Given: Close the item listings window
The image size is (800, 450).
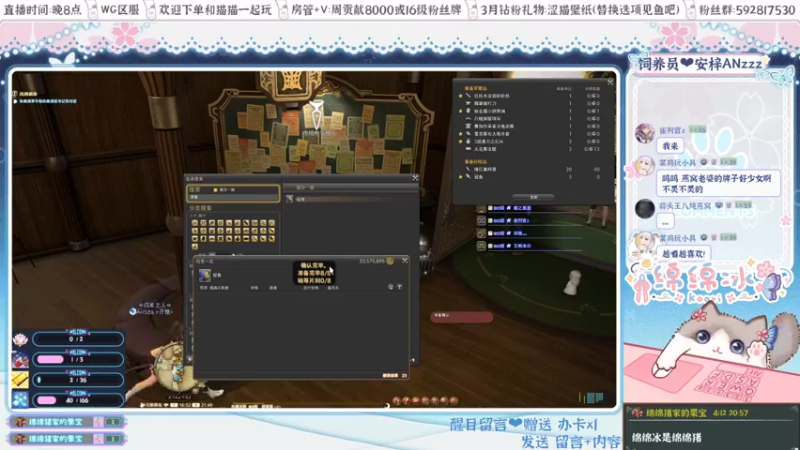Looking at the screenshot, I should [x=405, y=260].
